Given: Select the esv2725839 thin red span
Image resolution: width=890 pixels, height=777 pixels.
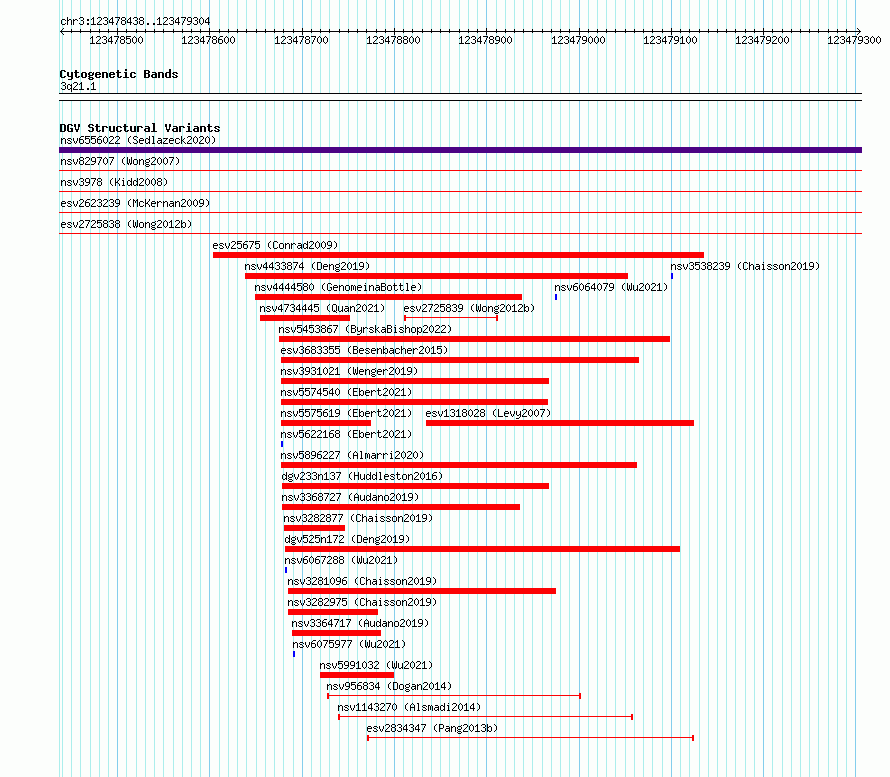Looking at the screenshot, I should point(451,318).
